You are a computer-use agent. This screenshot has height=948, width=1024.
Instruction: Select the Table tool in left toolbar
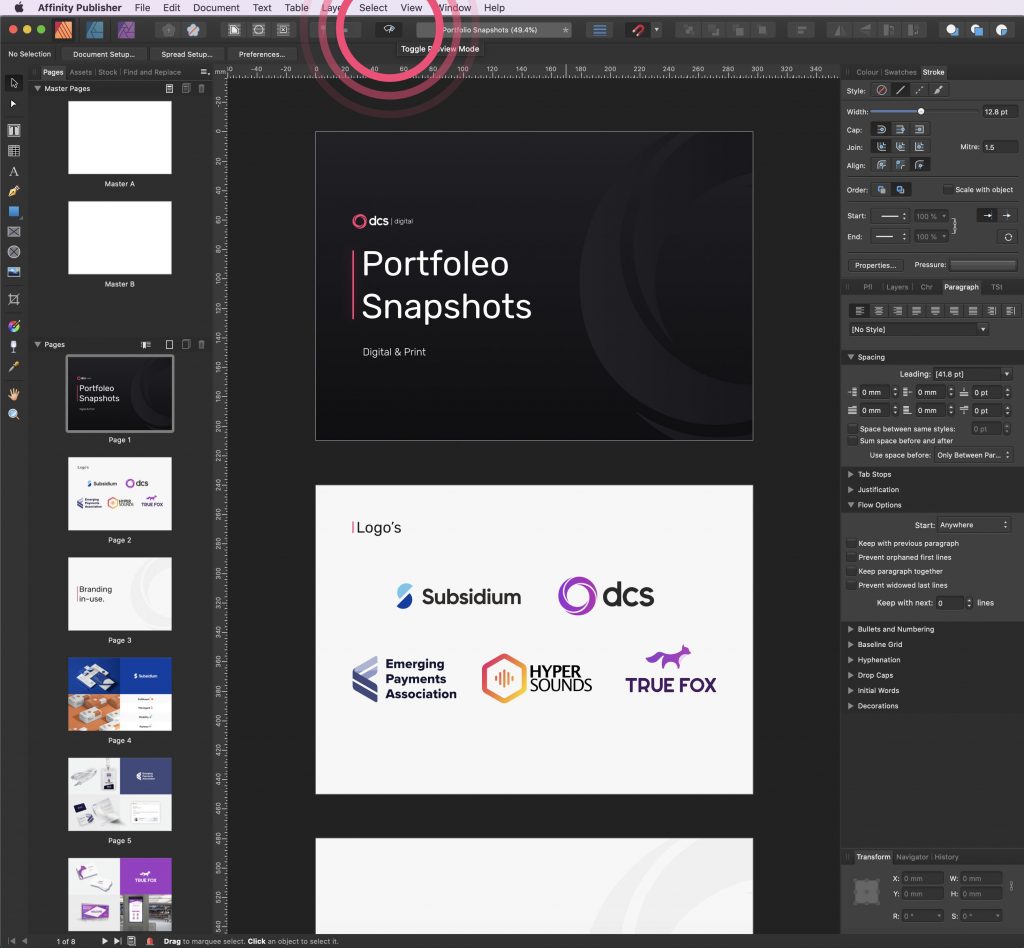[14, 151]
